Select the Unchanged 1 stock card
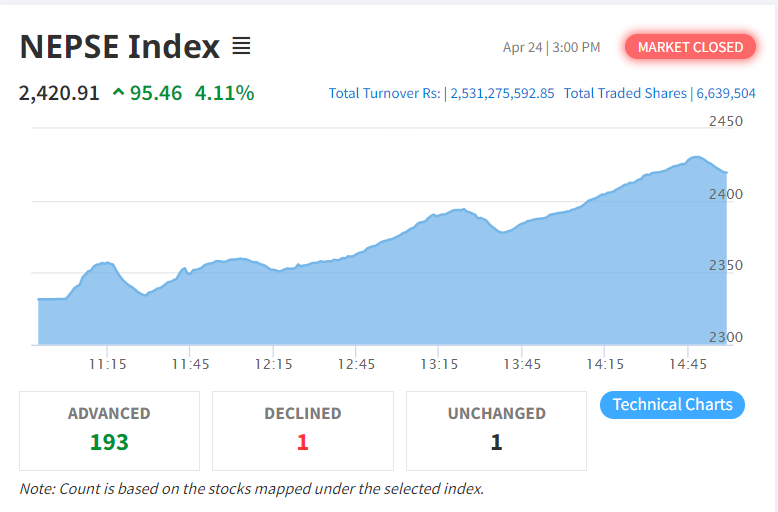The image size is (778, 512). (496, 430)
